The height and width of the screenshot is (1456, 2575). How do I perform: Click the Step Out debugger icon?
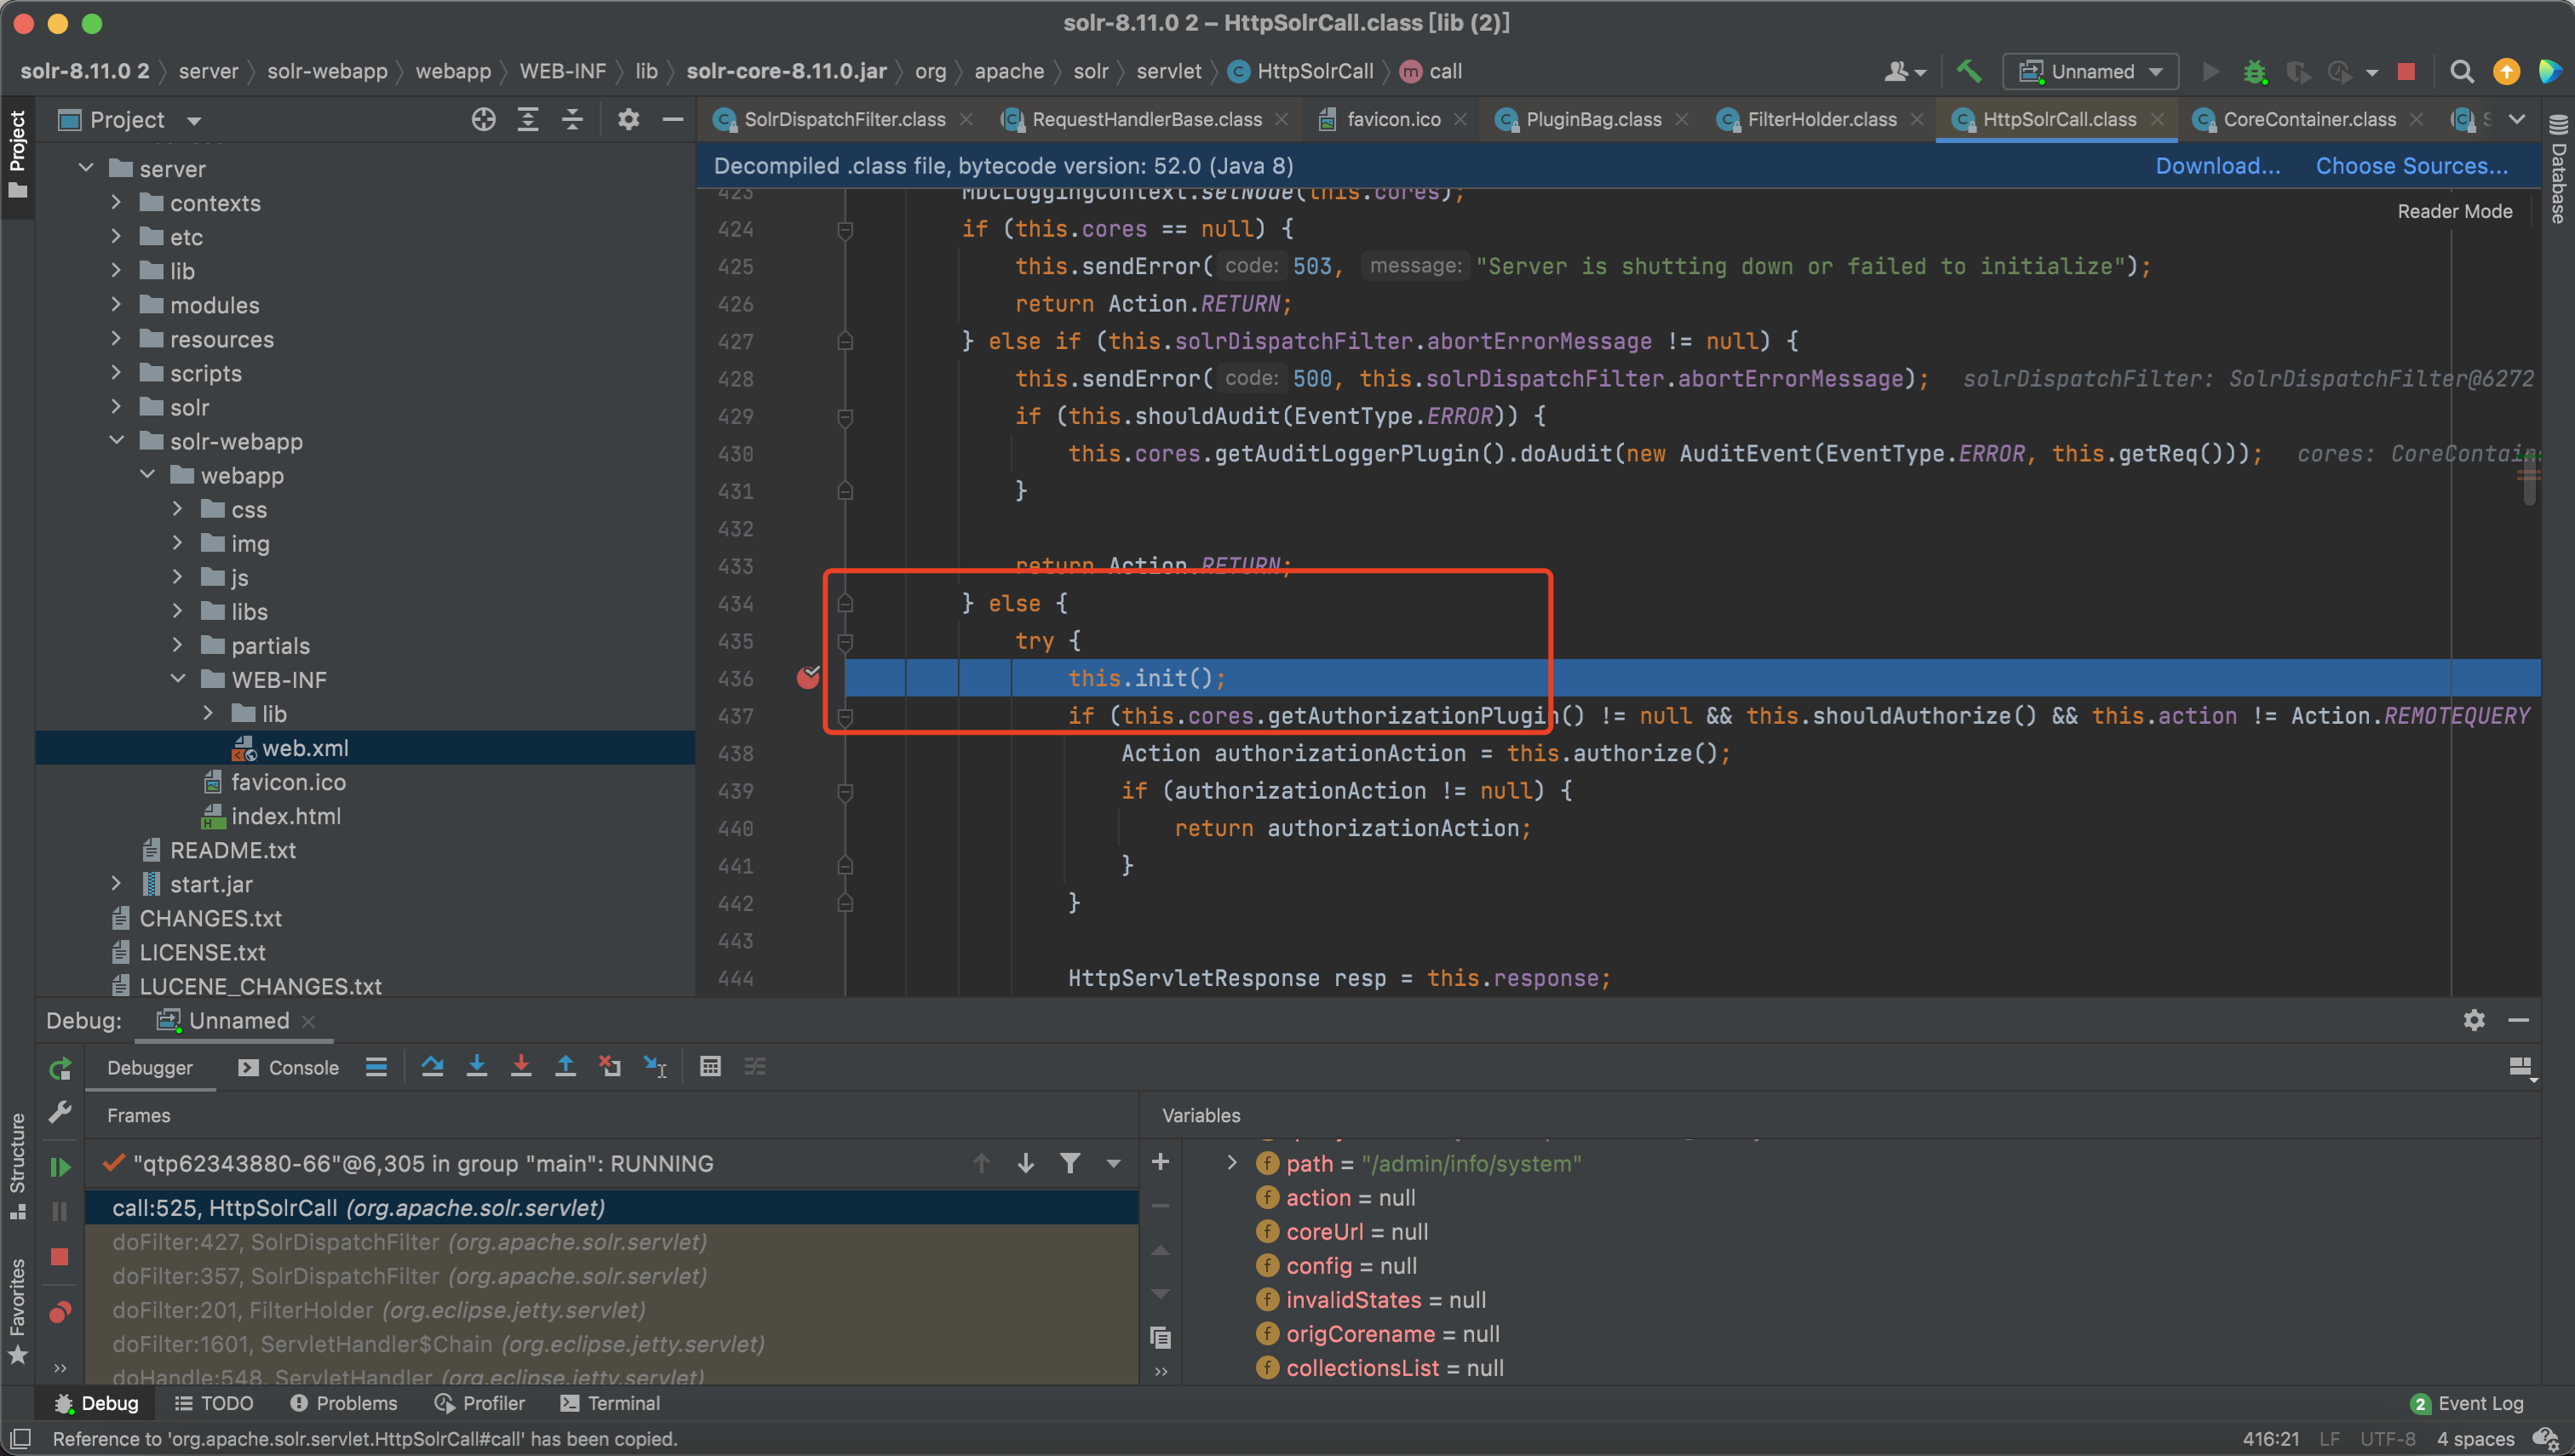pyautogui.click(x=565, y=1067)
